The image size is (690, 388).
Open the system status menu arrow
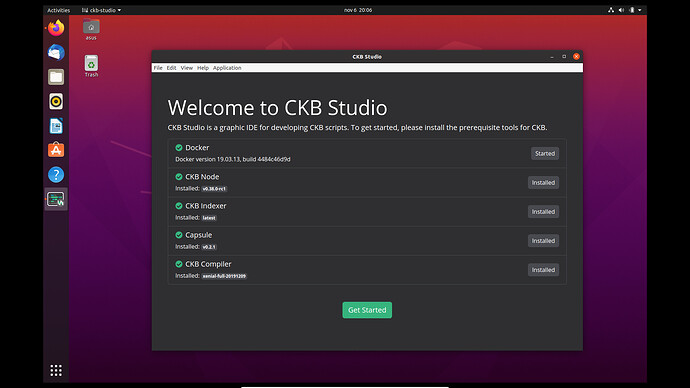coord(639,10)
